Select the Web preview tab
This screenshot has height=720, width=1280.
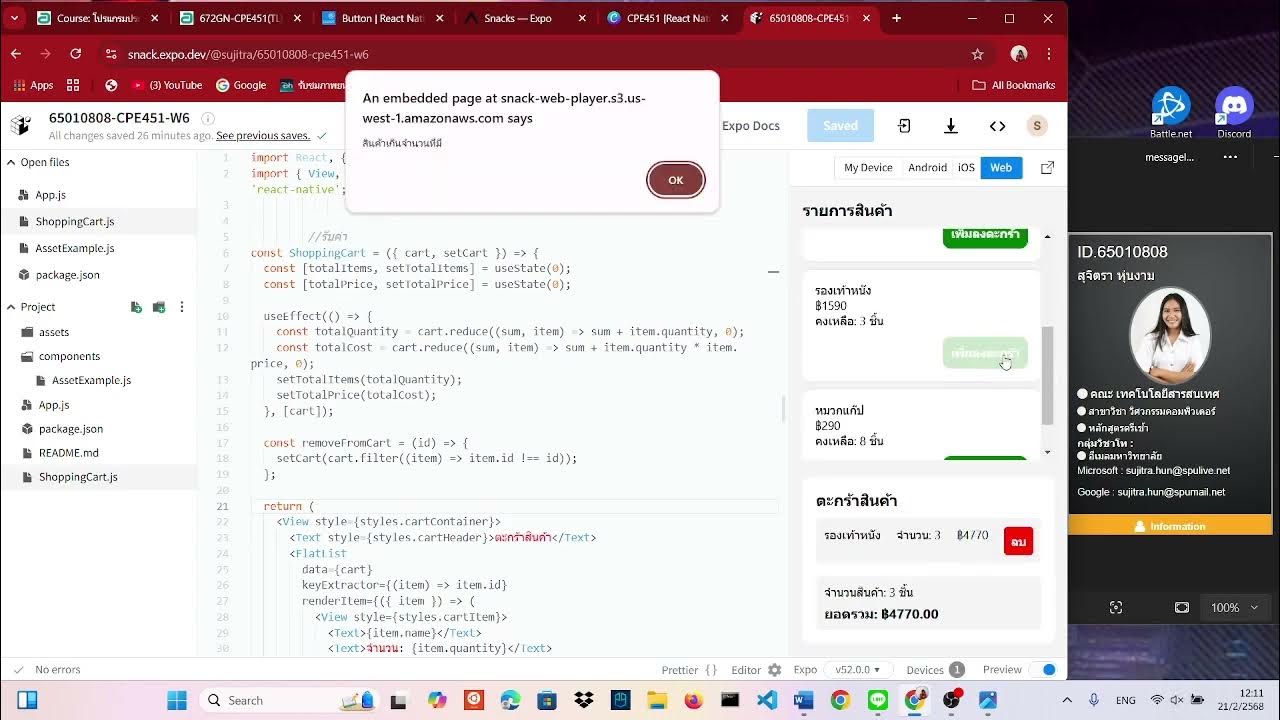point(1001,168)
